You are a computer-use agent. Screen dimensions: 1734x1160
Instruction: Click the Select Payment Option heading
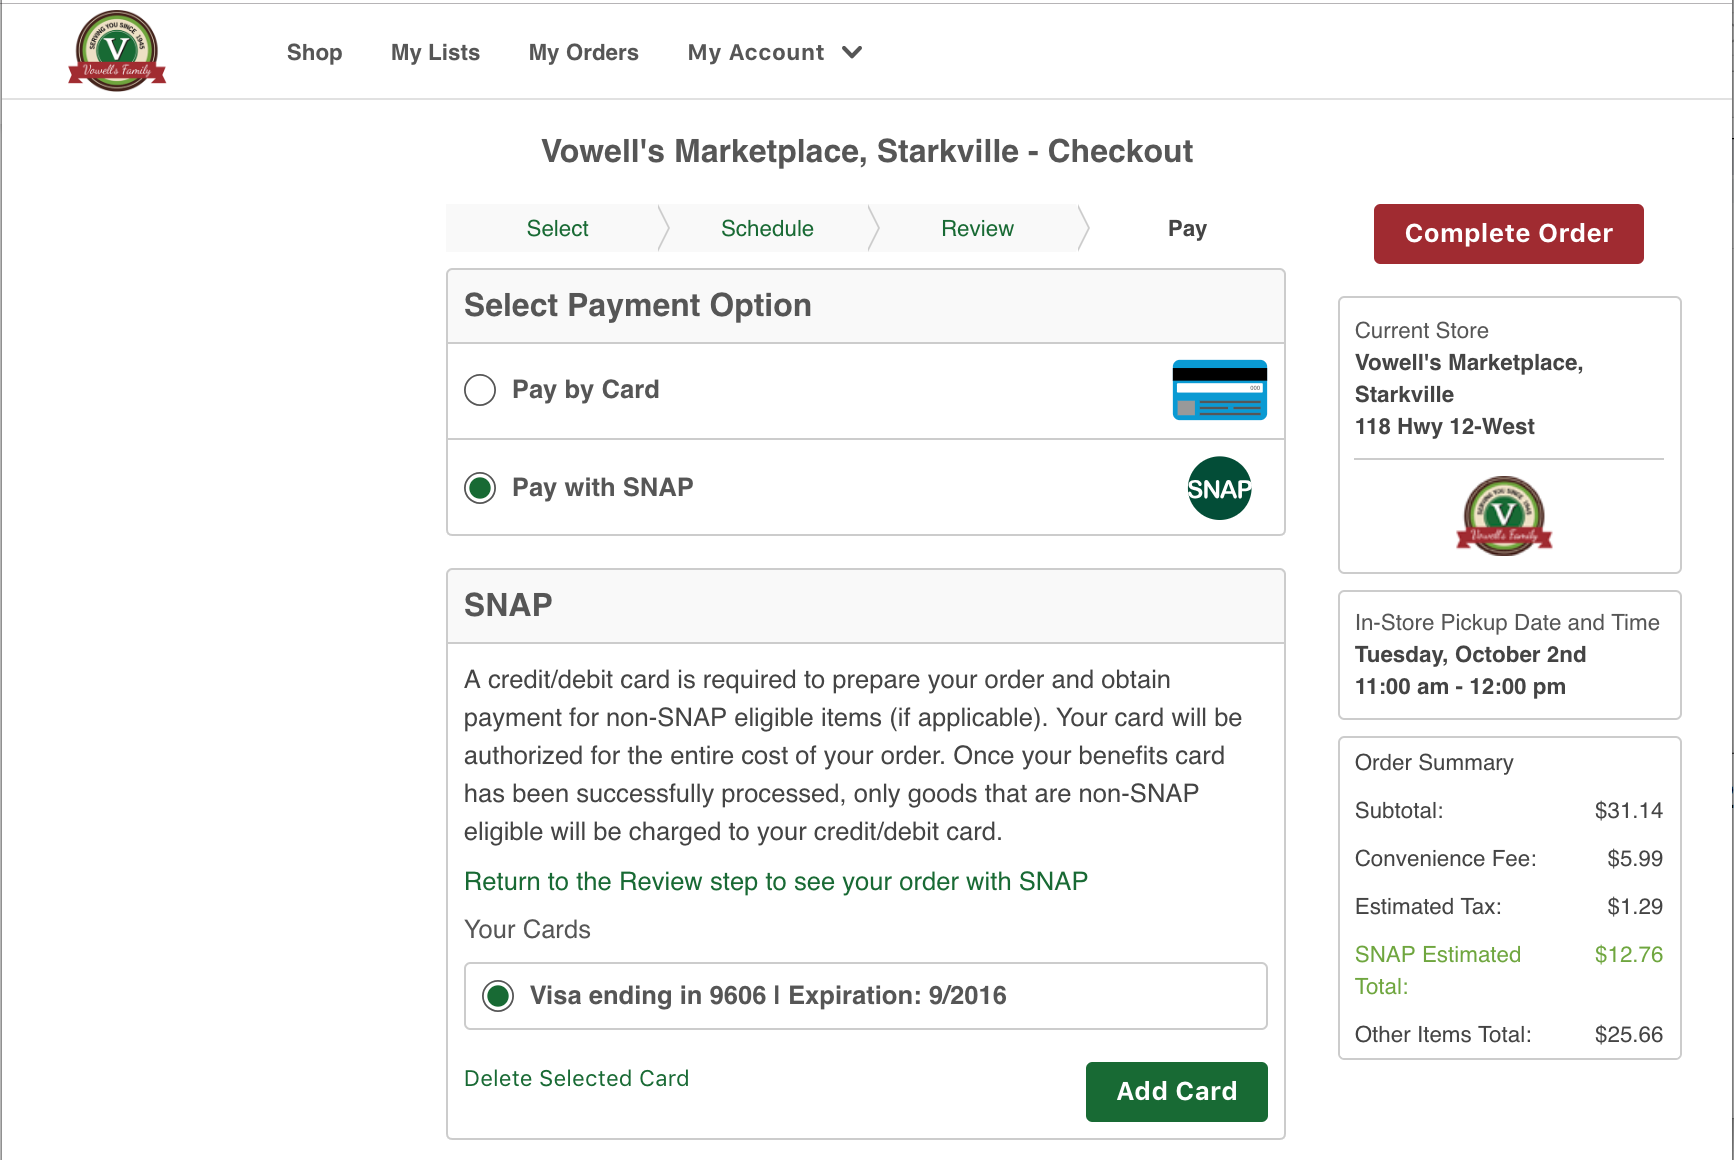pos(637,305)
